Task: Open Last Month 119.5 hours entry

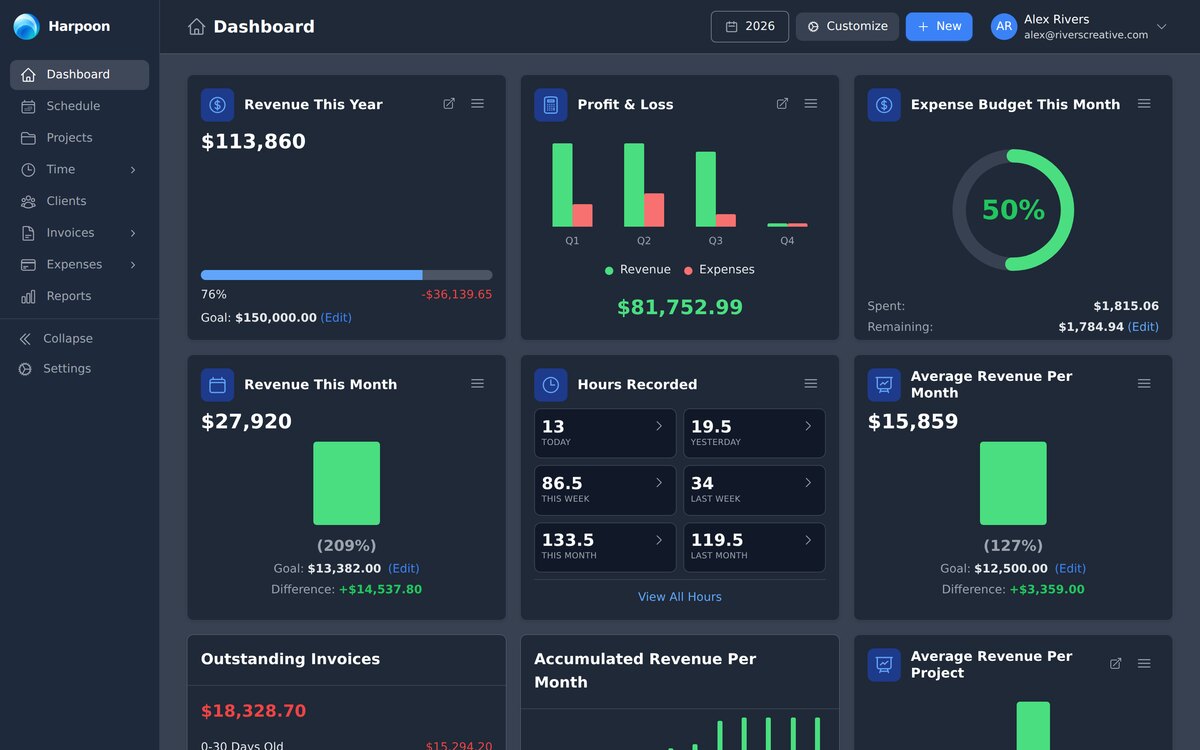Action: click(754, 547)
